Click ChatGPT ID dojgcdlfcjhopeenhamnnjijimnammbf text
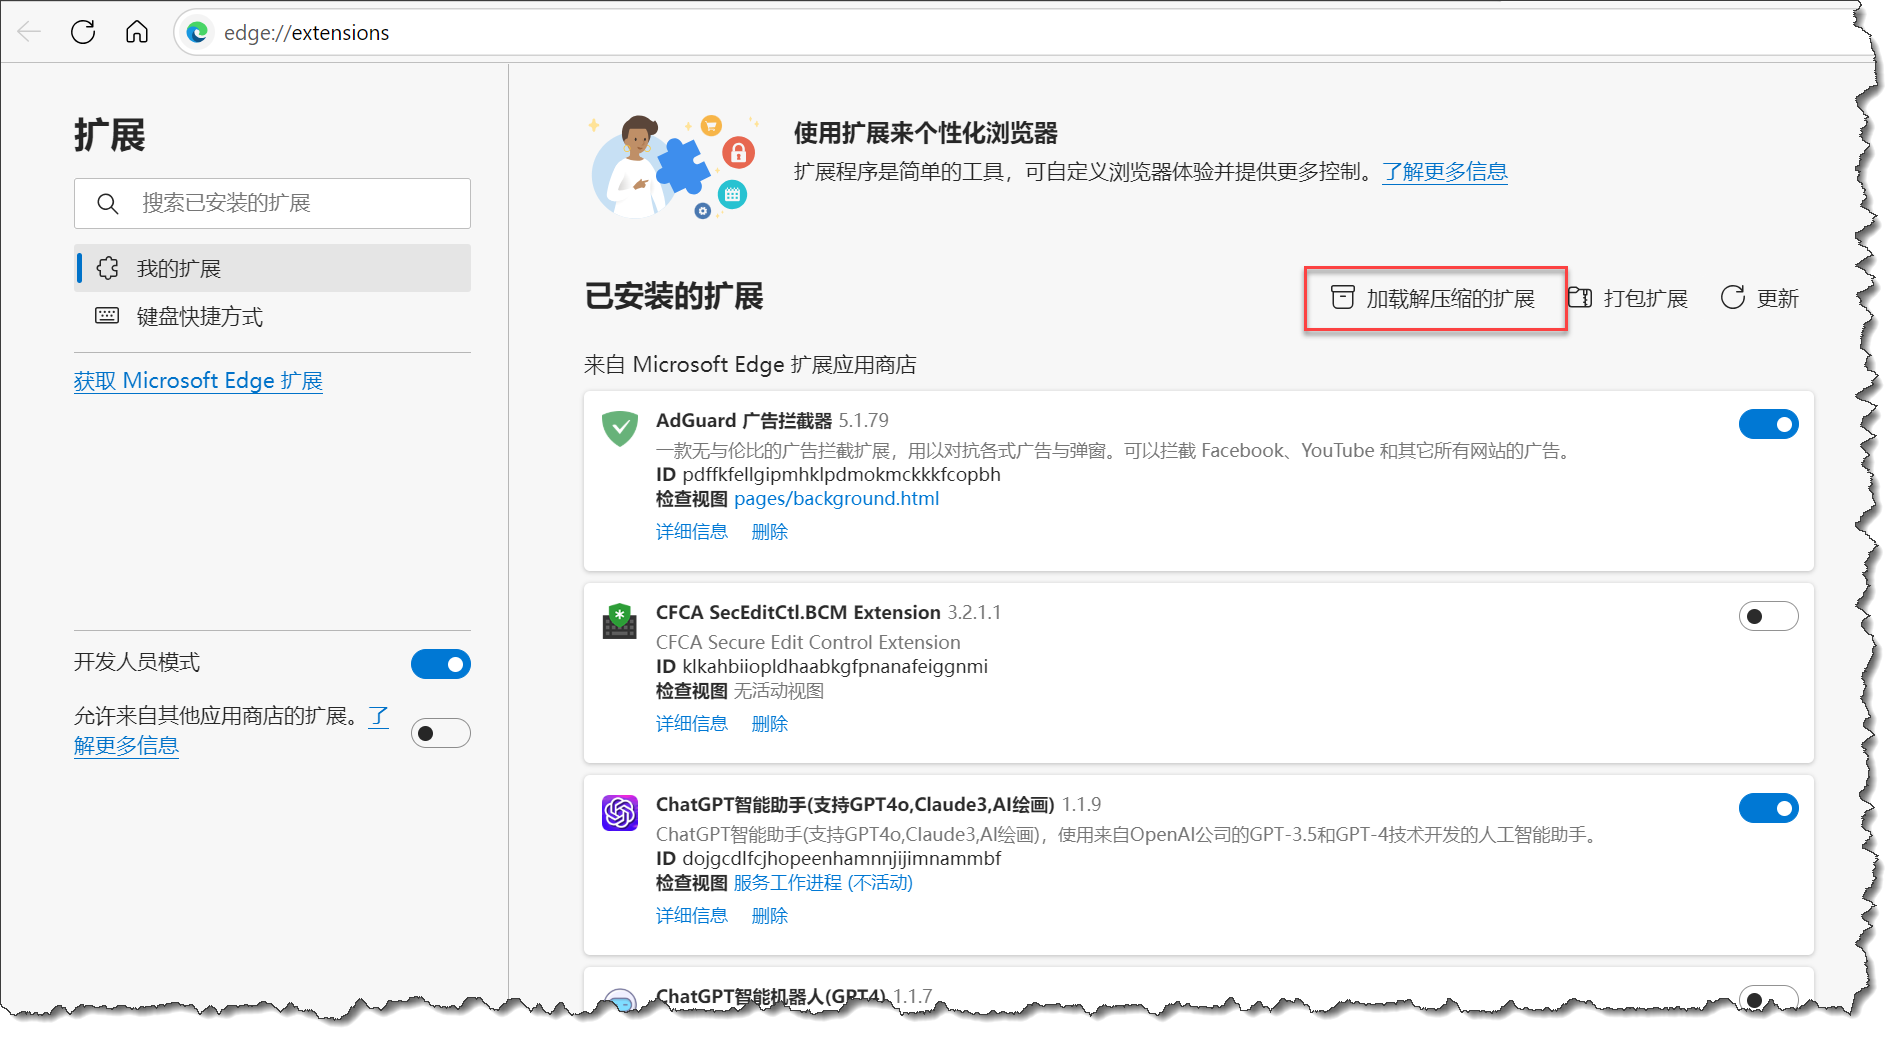 coord(828,859)
